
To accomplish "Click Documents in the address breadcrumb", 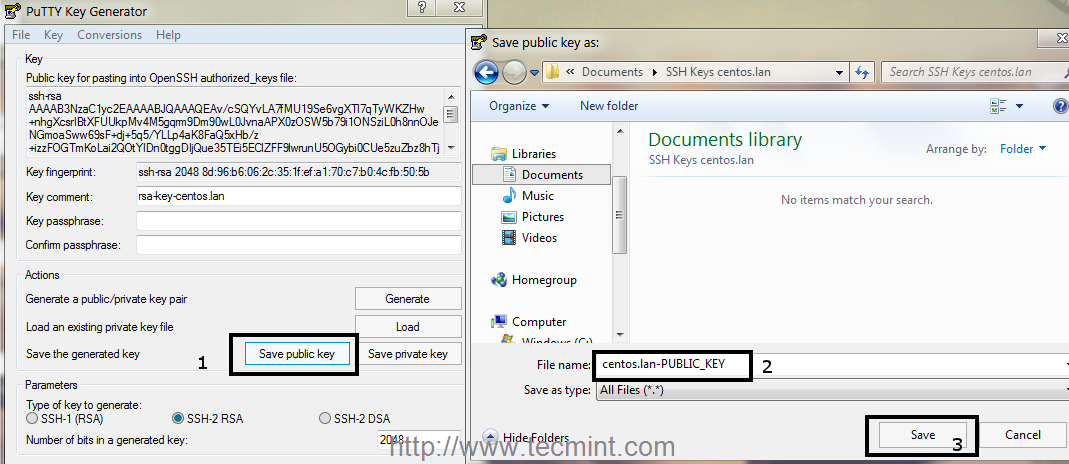I will 612,72.
